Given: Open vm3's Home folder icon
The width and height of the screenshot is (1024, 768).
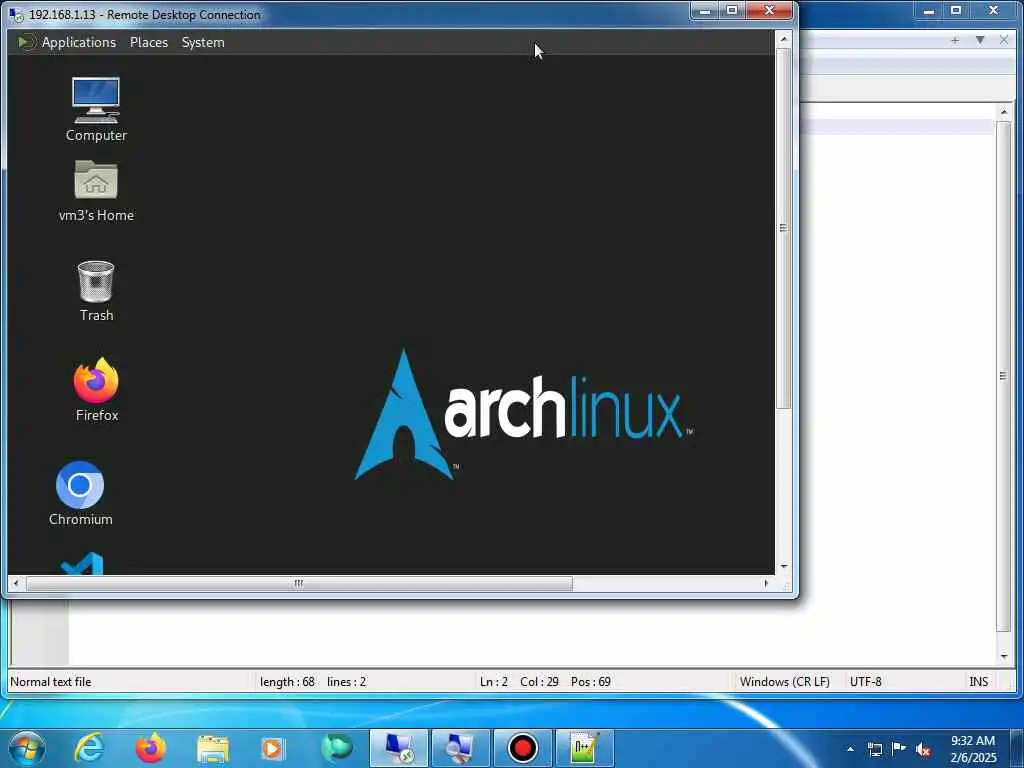Looking at the screenshot, I should pos(96,191).
